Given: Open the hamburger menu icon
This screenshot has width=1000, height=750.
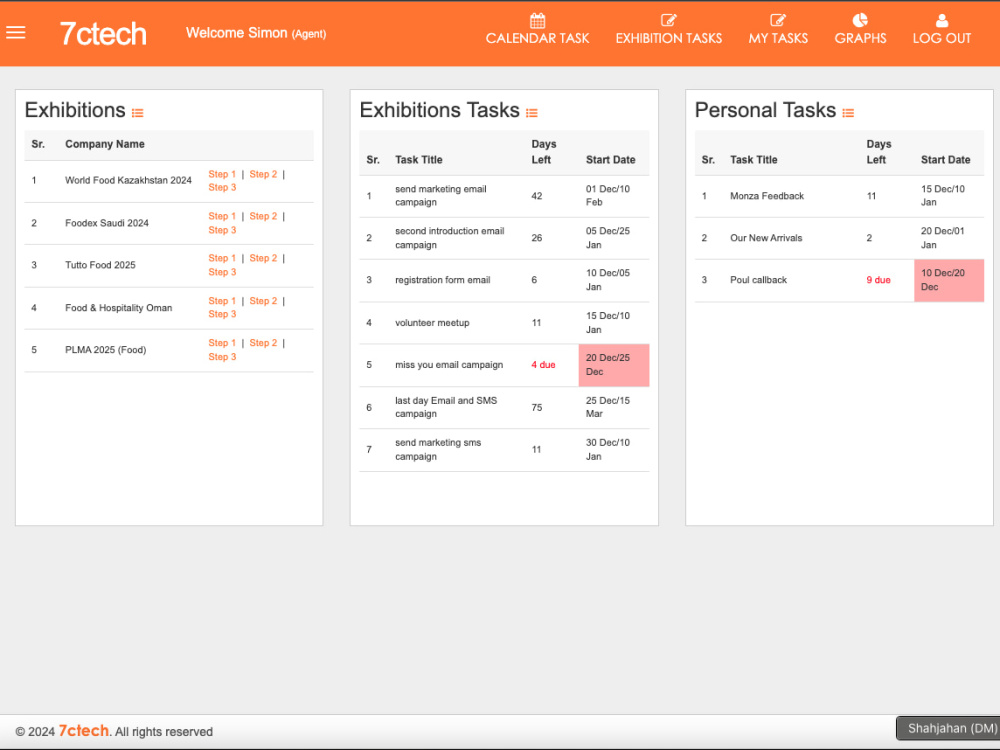Looking at the screenshot, I should pyautogui.click(x=16, y=33).
